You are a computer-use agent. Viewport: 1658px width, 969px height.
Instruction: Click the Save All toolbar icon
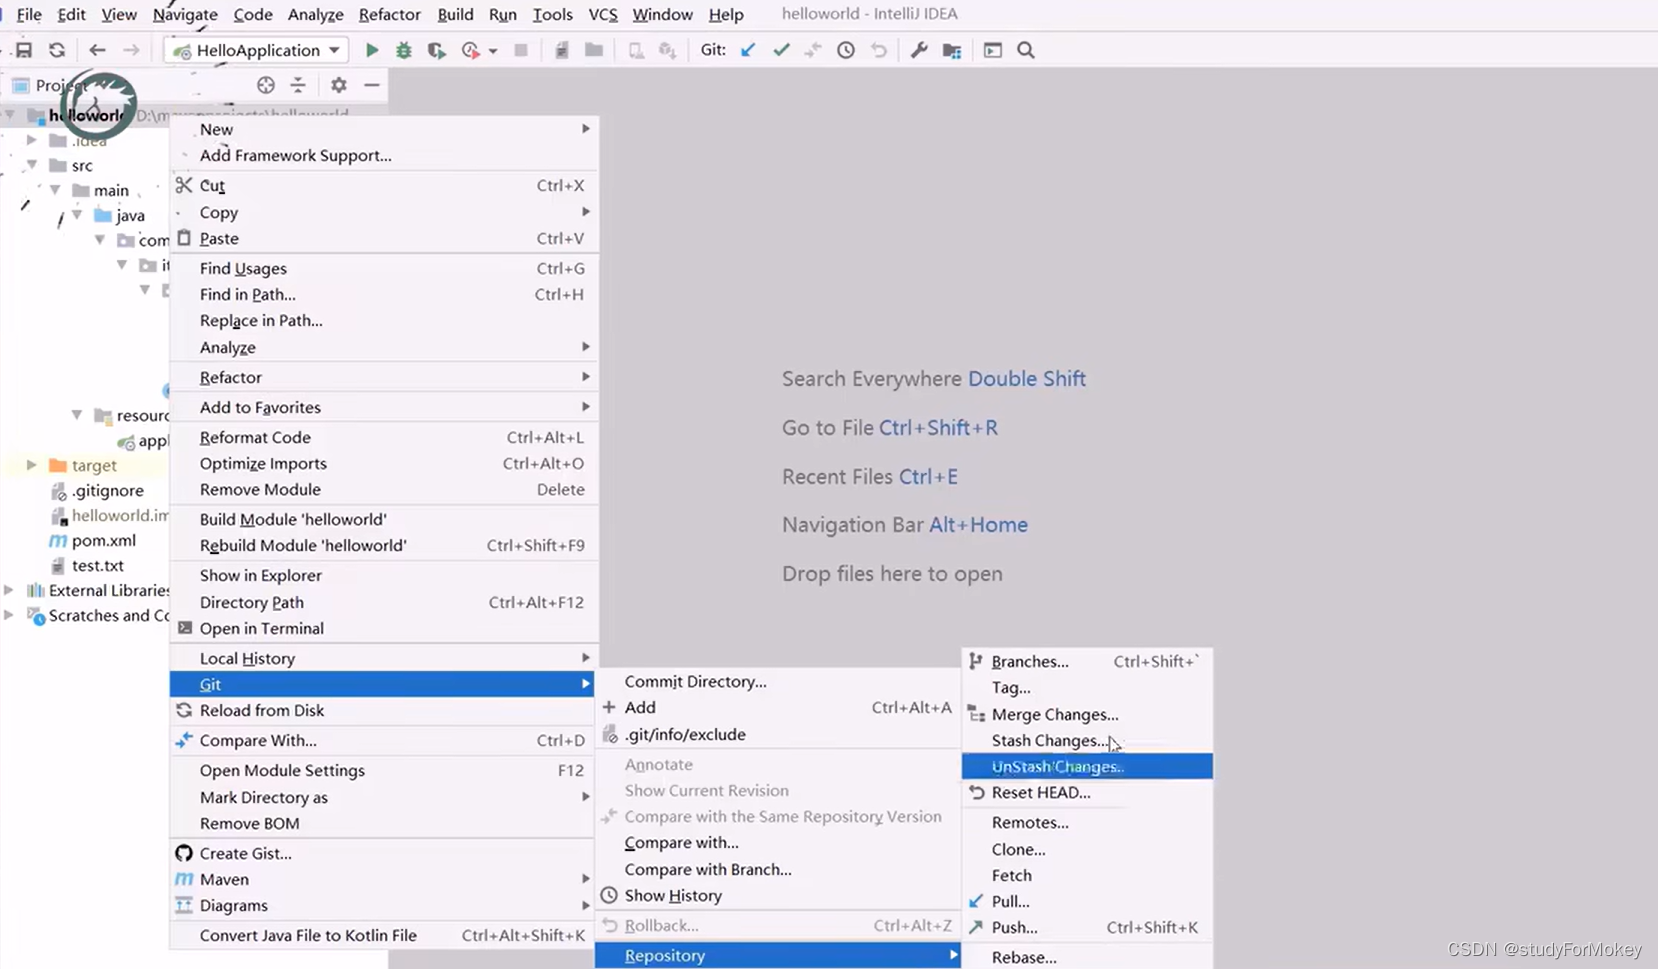(x=24, y=50)
